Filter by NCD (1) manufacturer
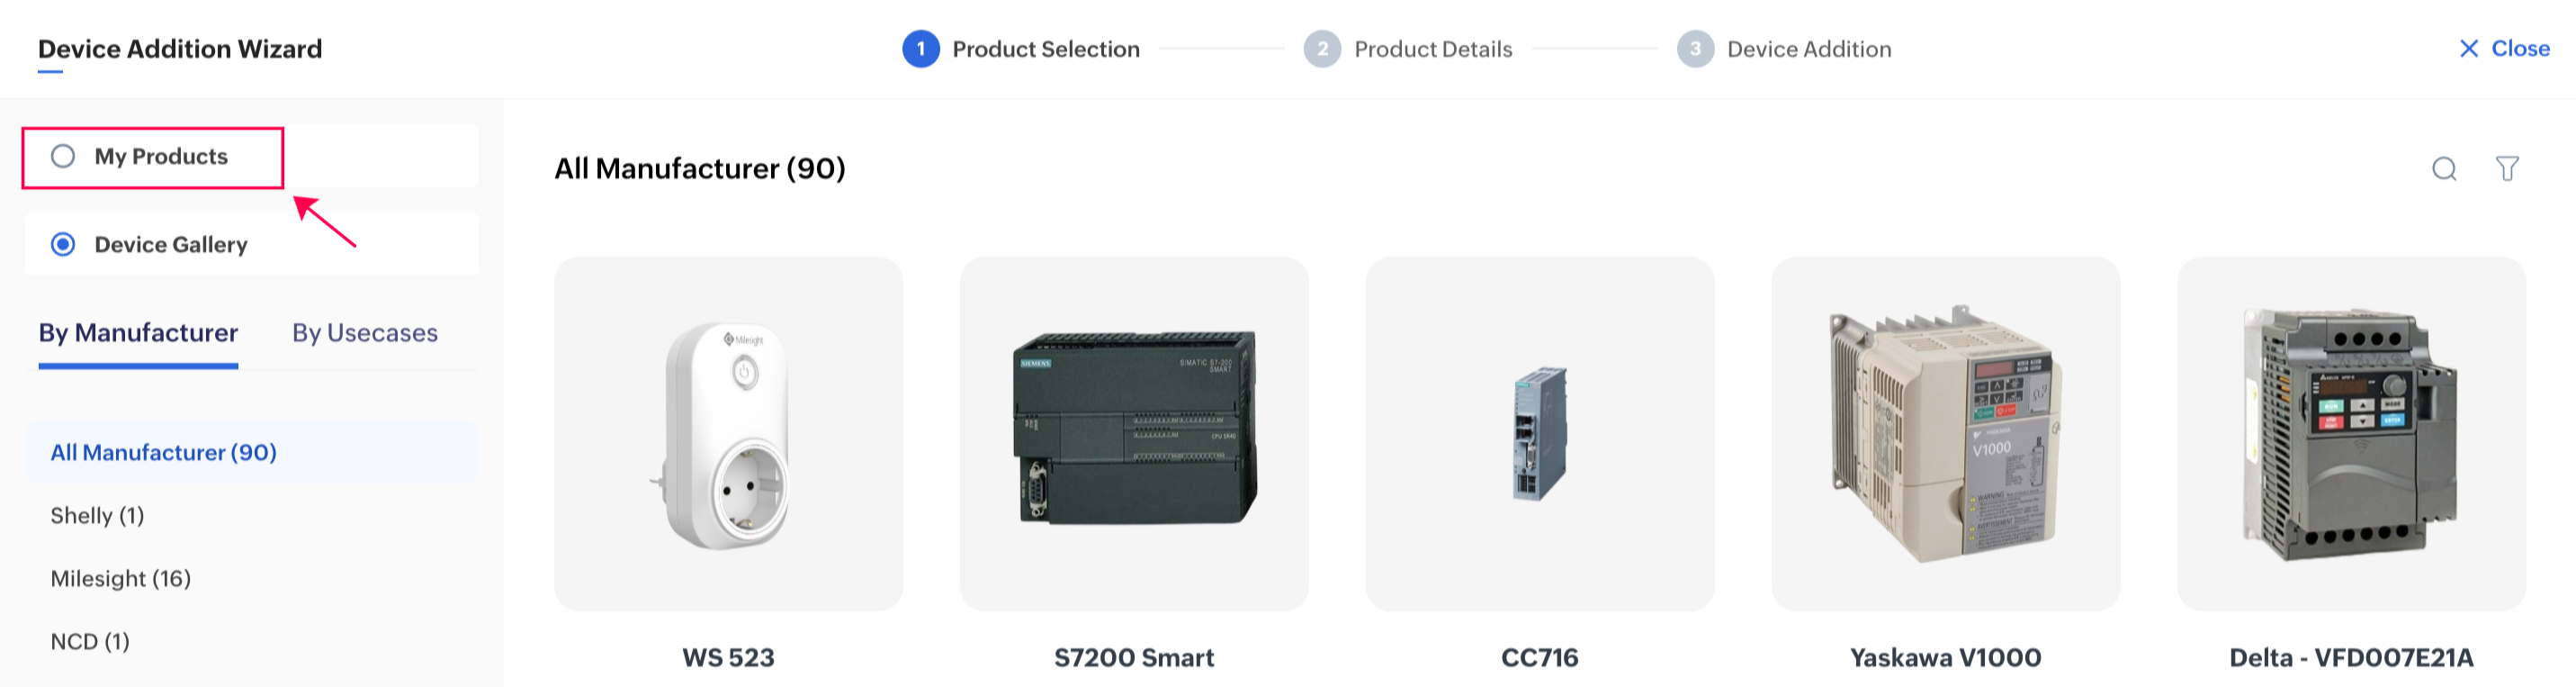The height and width of the screenshot is (687, 2576). [x=90, y=642]
